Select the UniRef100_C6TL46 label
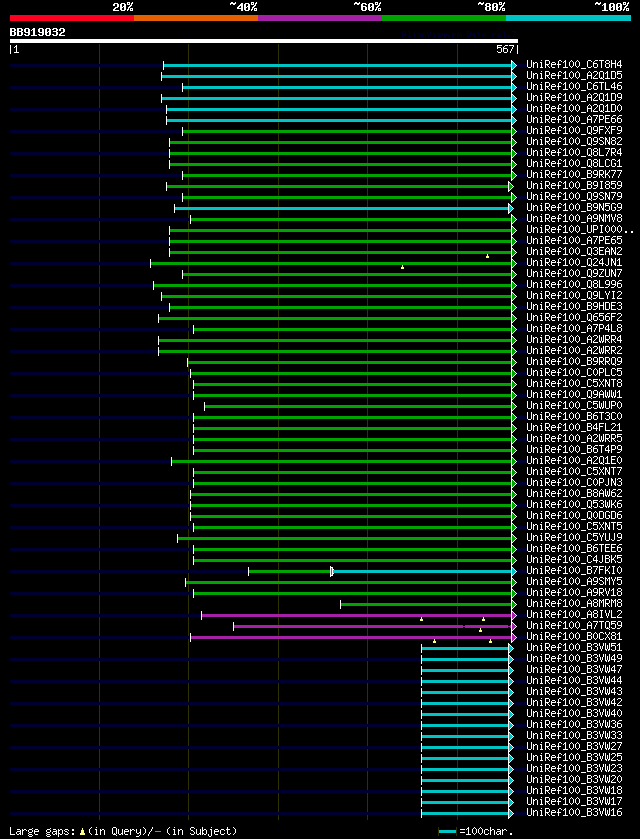This screenshot has width=640, height=839. tap(574, 87)
